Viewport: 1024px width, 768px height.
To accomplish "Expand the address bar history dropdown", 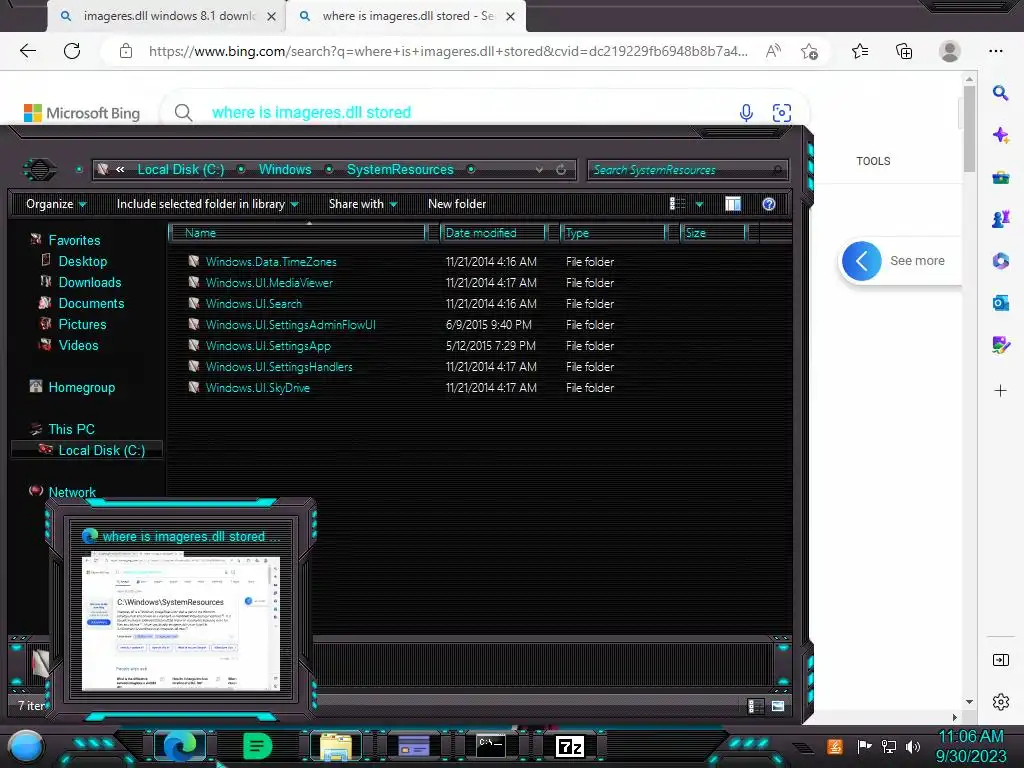I will pos(539,170).
